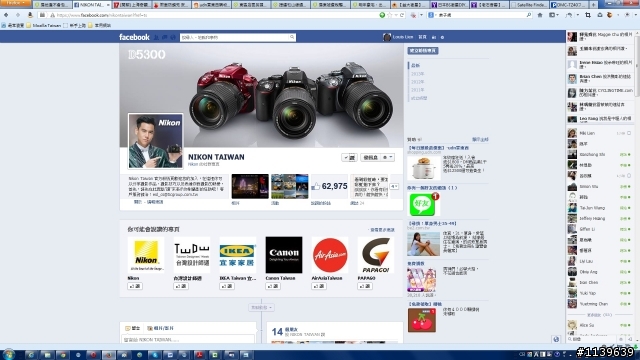This screenshot has height=360, width=640.
Task: Open the AirAsiaTaiwan suggested page logo
Action: (x=330, y=255)
